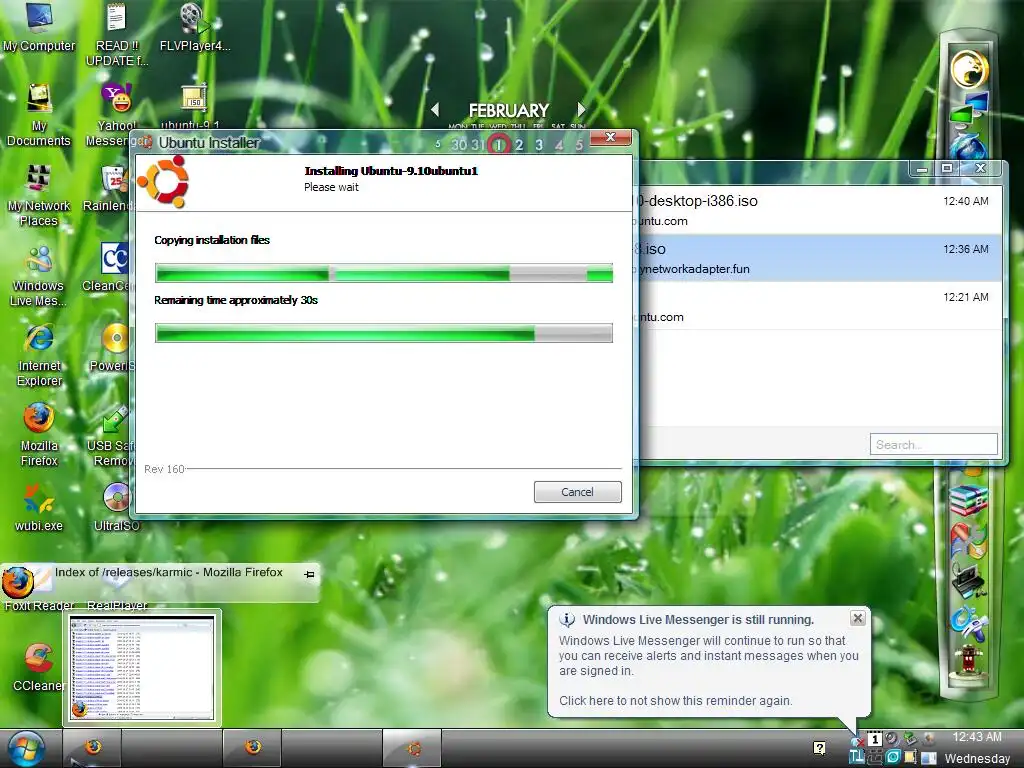Select the 12:21 AM download entry
The height and width of the screenshot is (768, 1024).
coord(819,306)
